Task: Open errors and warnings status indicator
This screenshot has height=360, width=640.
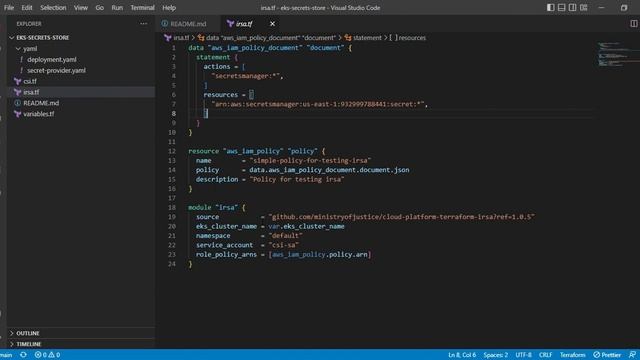Action: pyautogui.click(x=47, y=355)
